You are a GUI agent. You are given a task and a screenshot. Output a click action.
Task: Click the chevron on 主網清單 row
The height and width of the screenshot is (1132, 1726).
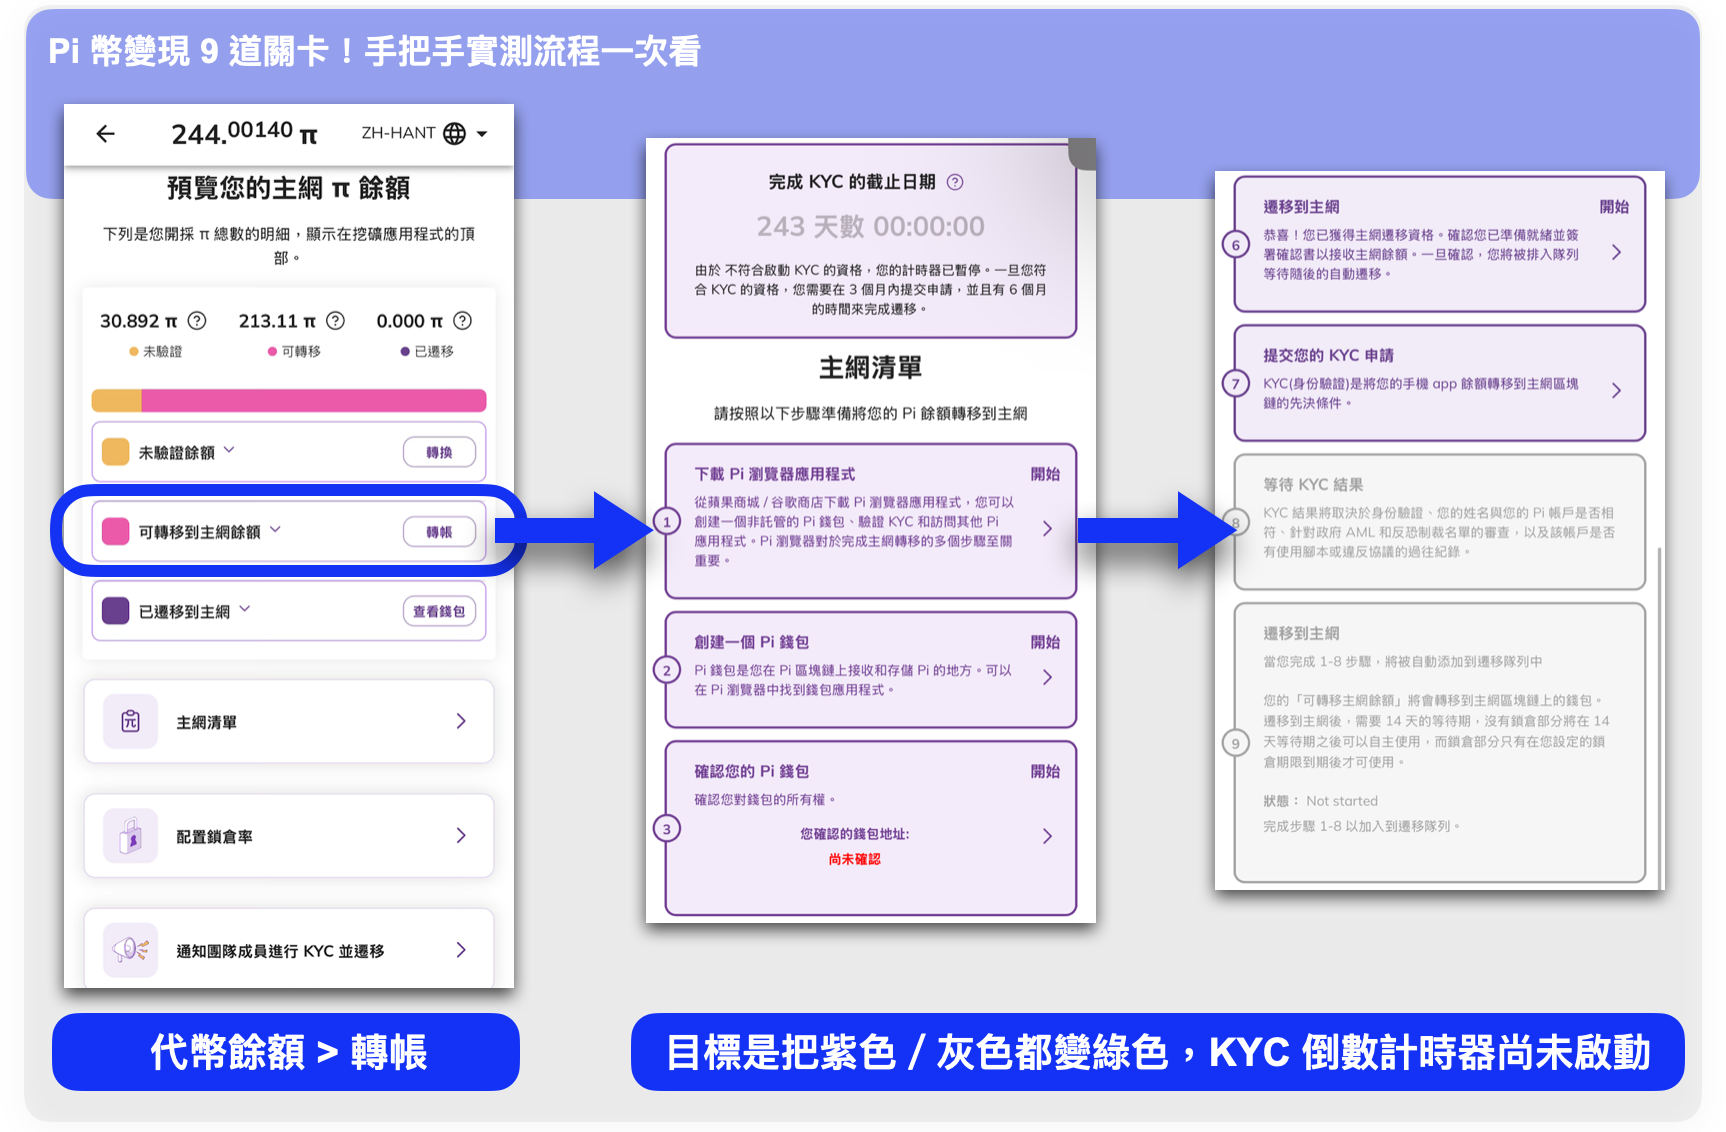pyautogui.click(x=461, y=721)
